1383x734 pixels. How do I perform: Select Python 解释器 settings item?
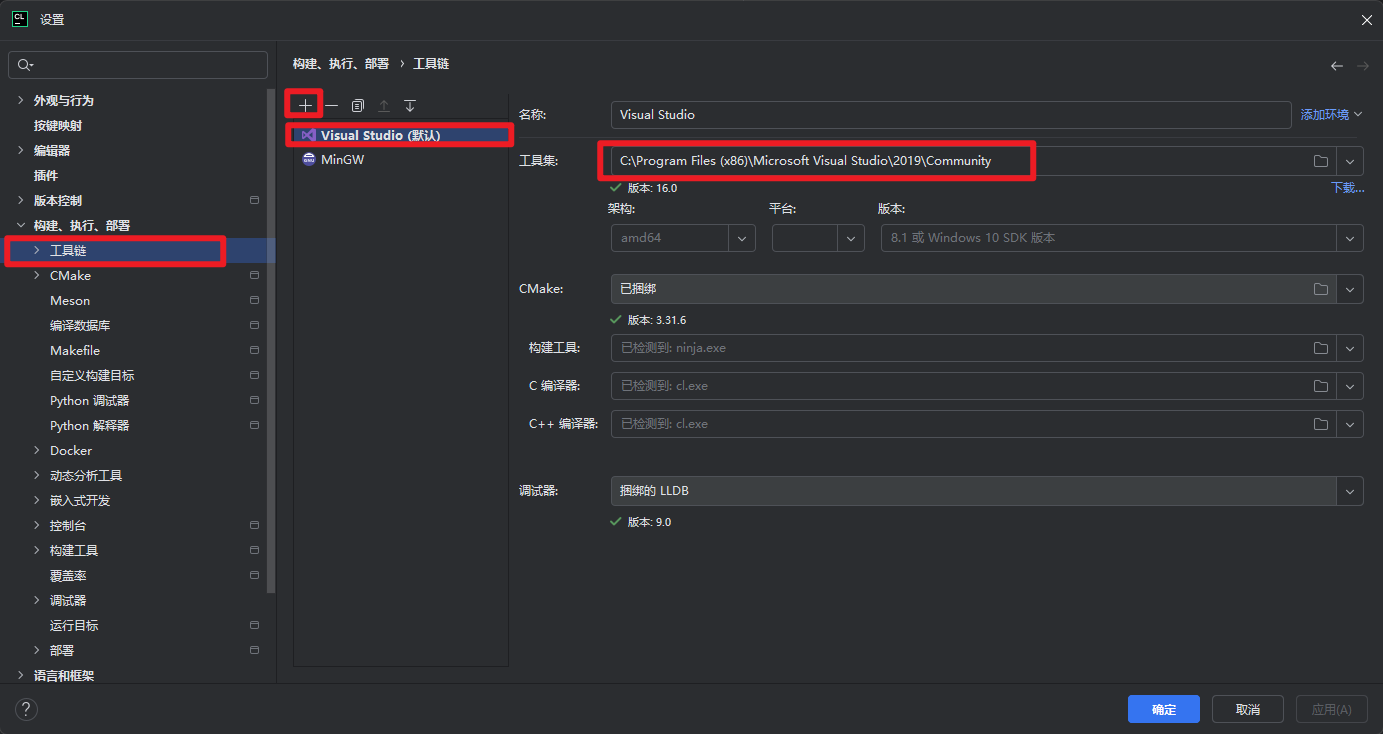click(x=90, y=426)
